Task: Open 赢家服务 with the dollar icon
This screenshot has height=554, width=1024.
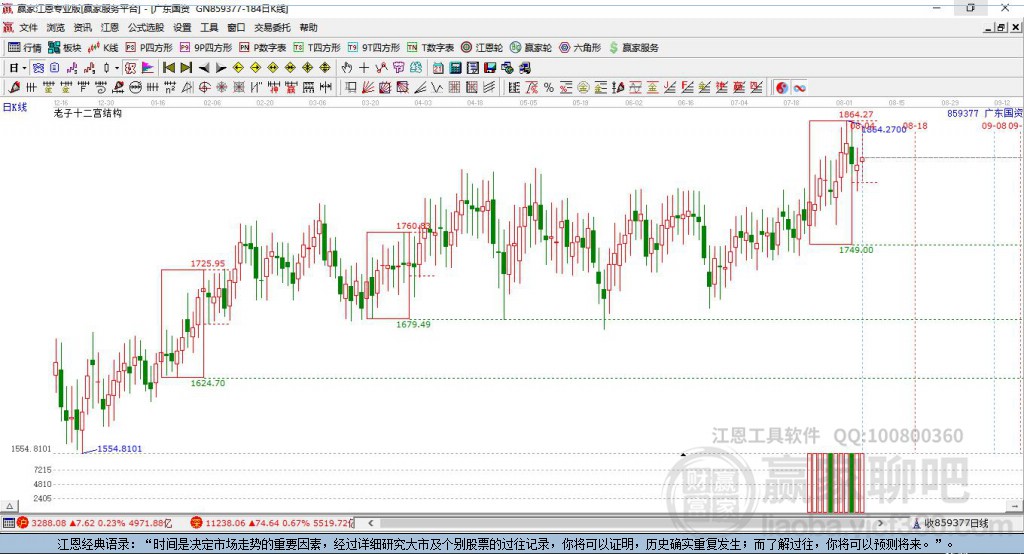Action: coord(633,48)
